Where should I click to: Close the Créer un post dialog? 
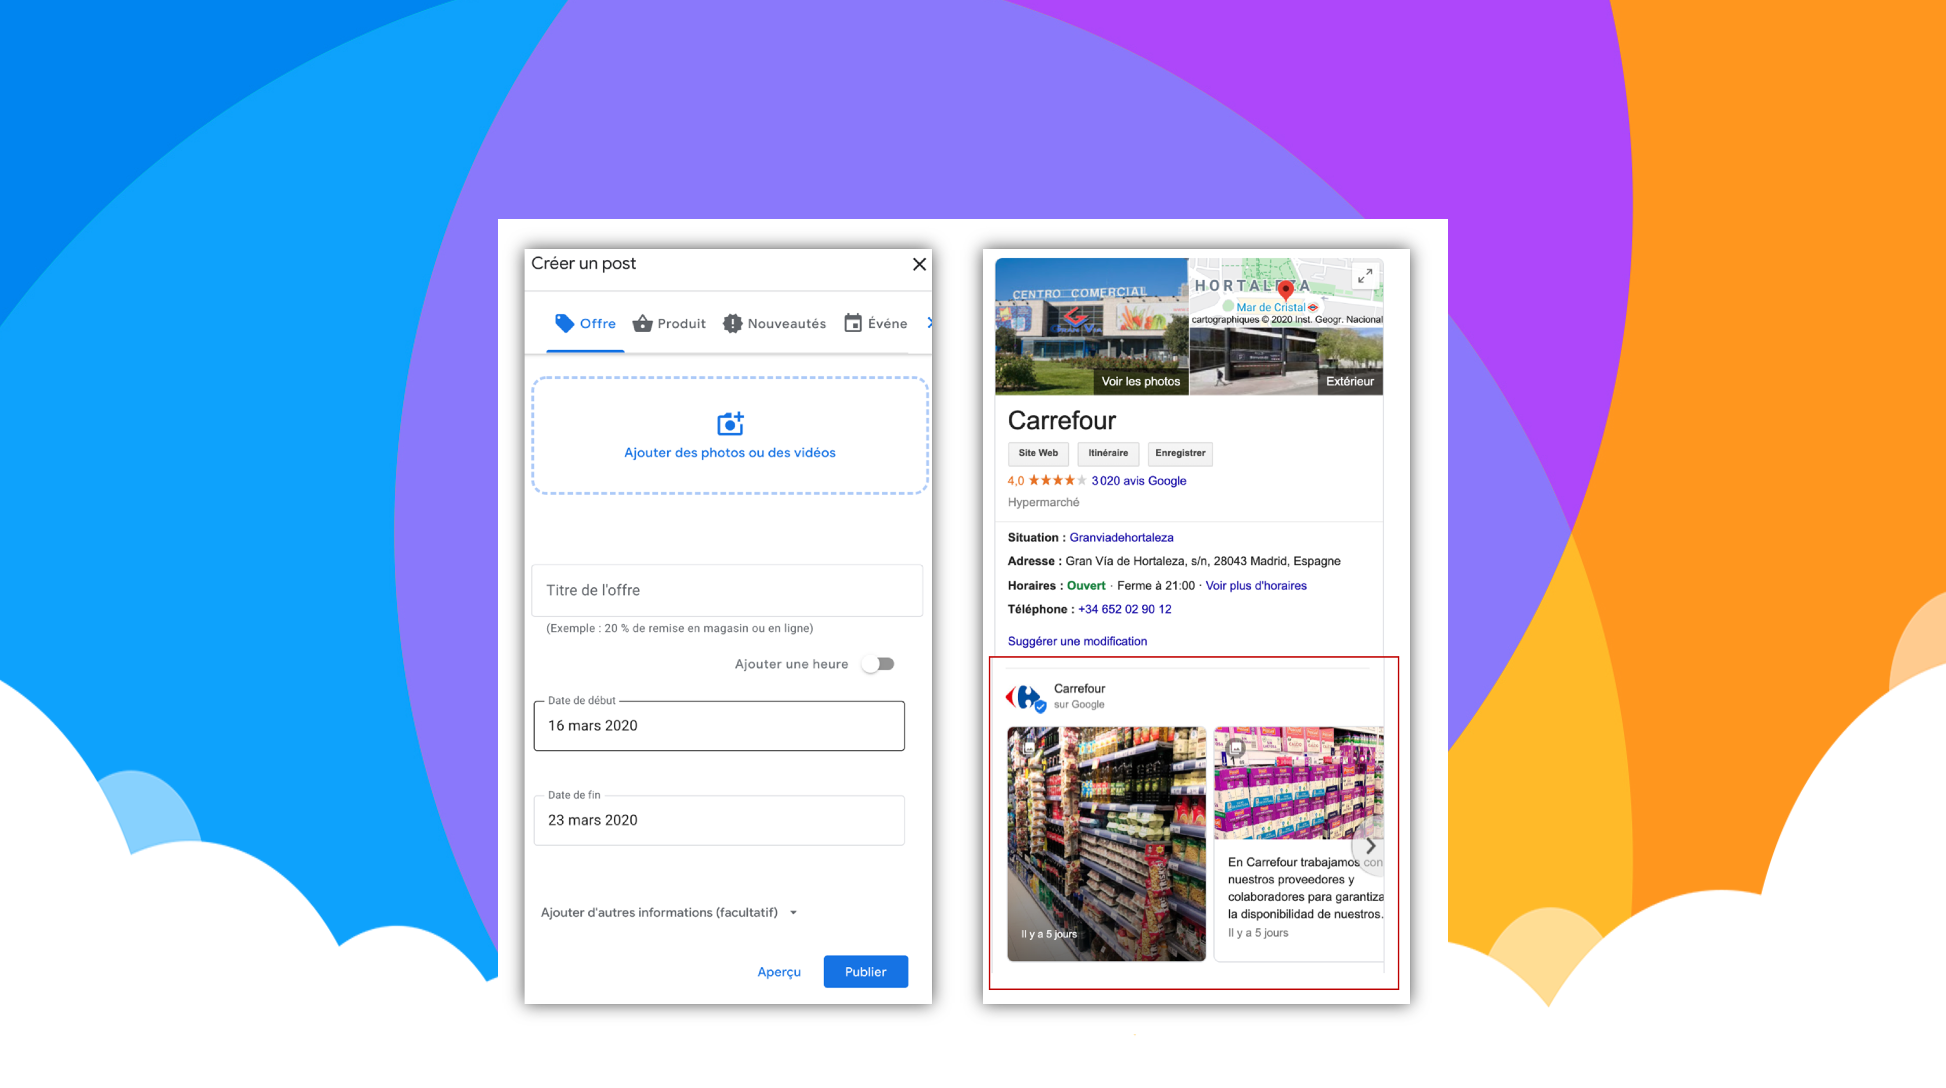tap(919, 264)
